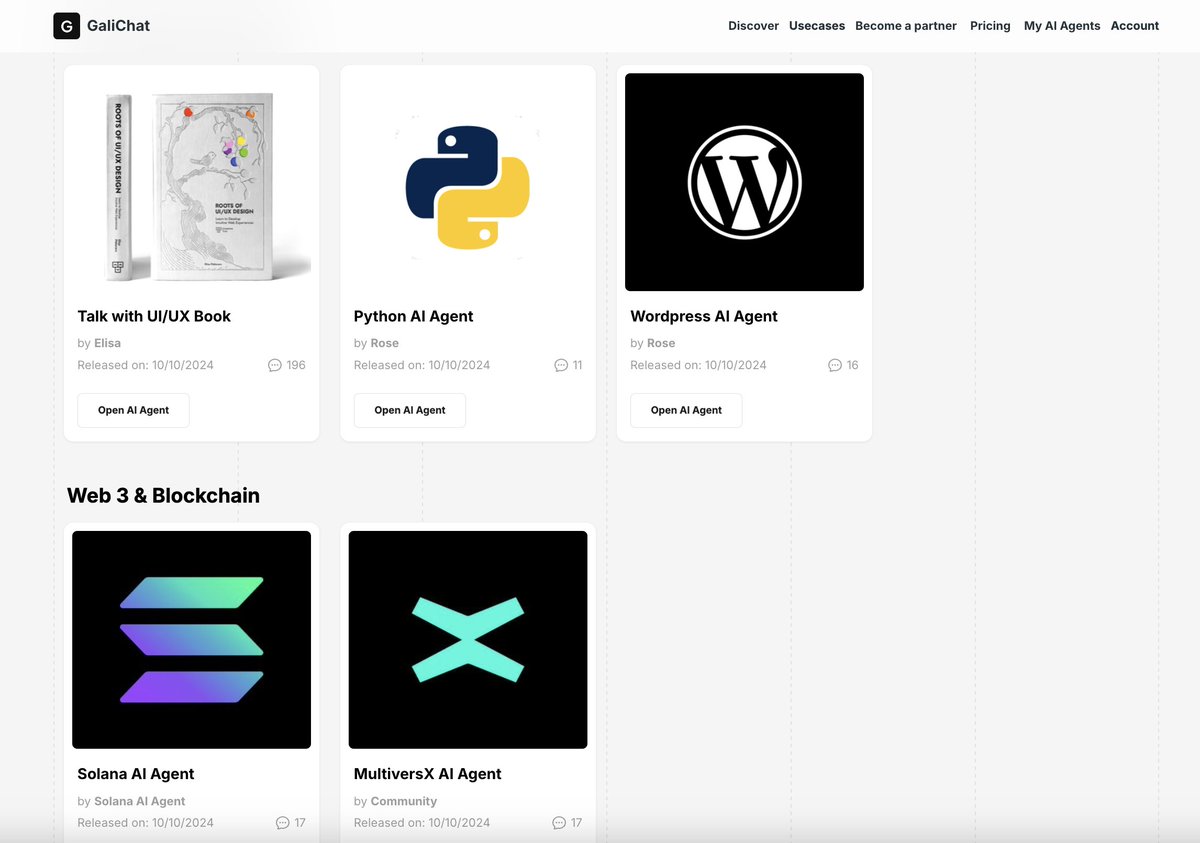Click the WordPress logo thumbnail

(x=744, y=182)
